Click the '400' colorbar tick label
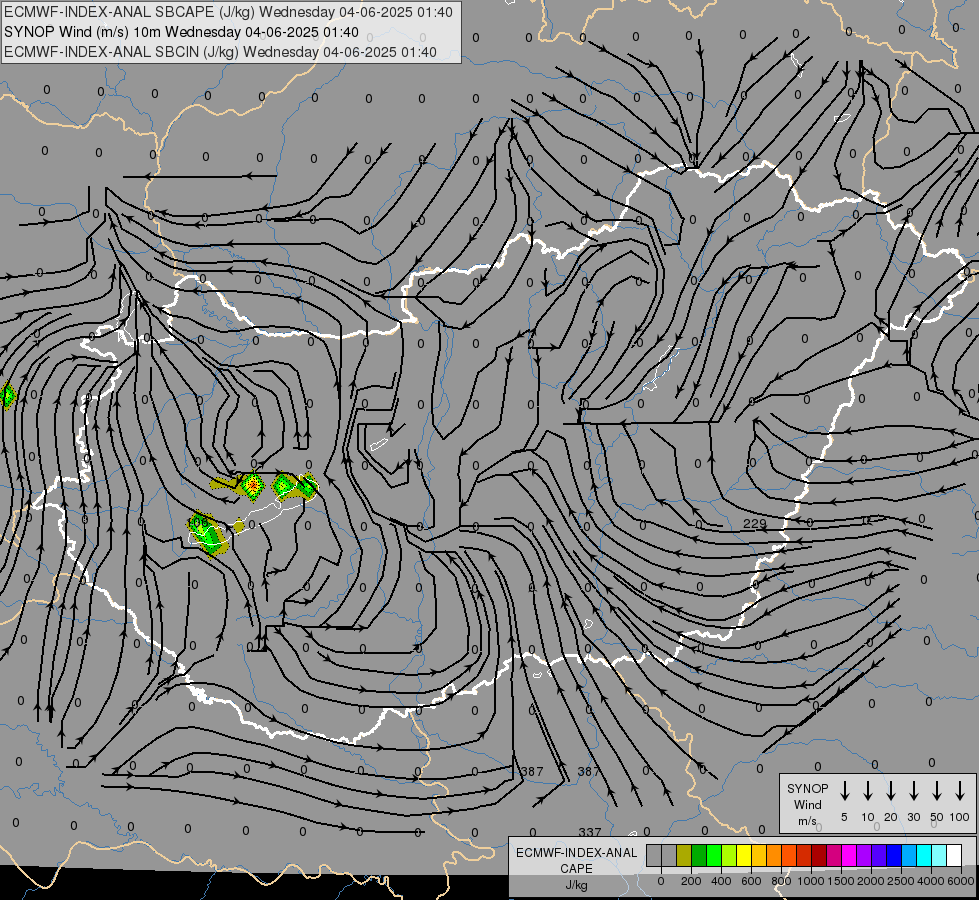This screenshot has width=979, height=900. (x=721, y=881)
